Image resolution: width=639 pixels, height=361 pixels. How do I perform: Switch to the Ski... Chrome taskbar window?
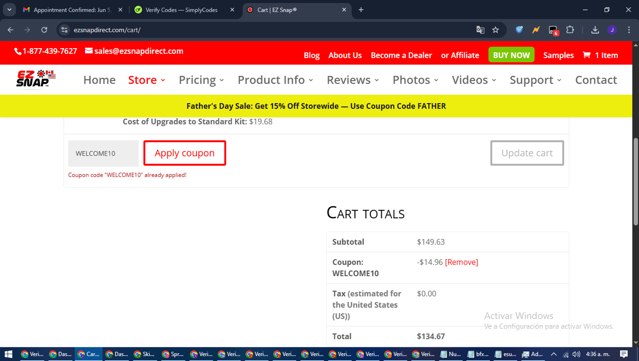[144, 354]
